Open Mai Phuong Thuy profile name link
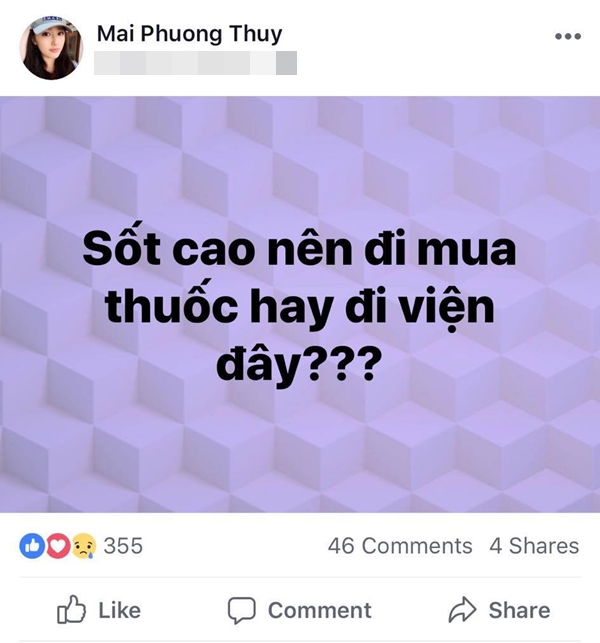 (x=189, y=34)
